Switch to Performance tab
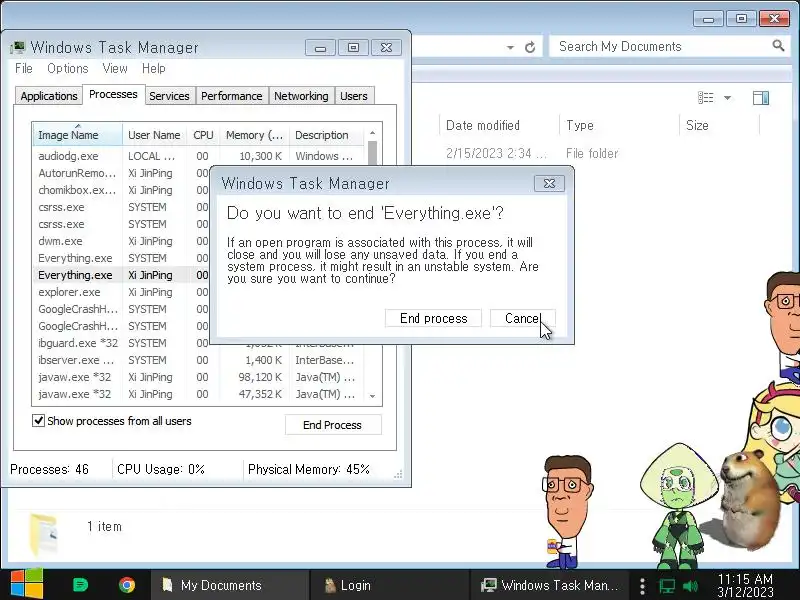 point(232,96)
